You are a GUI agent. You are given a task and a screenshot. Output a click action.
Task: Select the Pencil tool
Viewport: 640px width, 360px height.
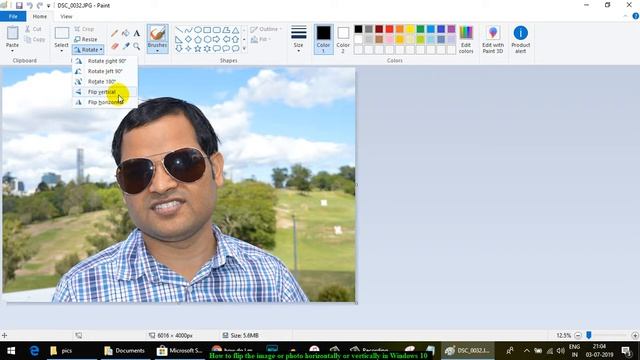[x=115, y=33]
